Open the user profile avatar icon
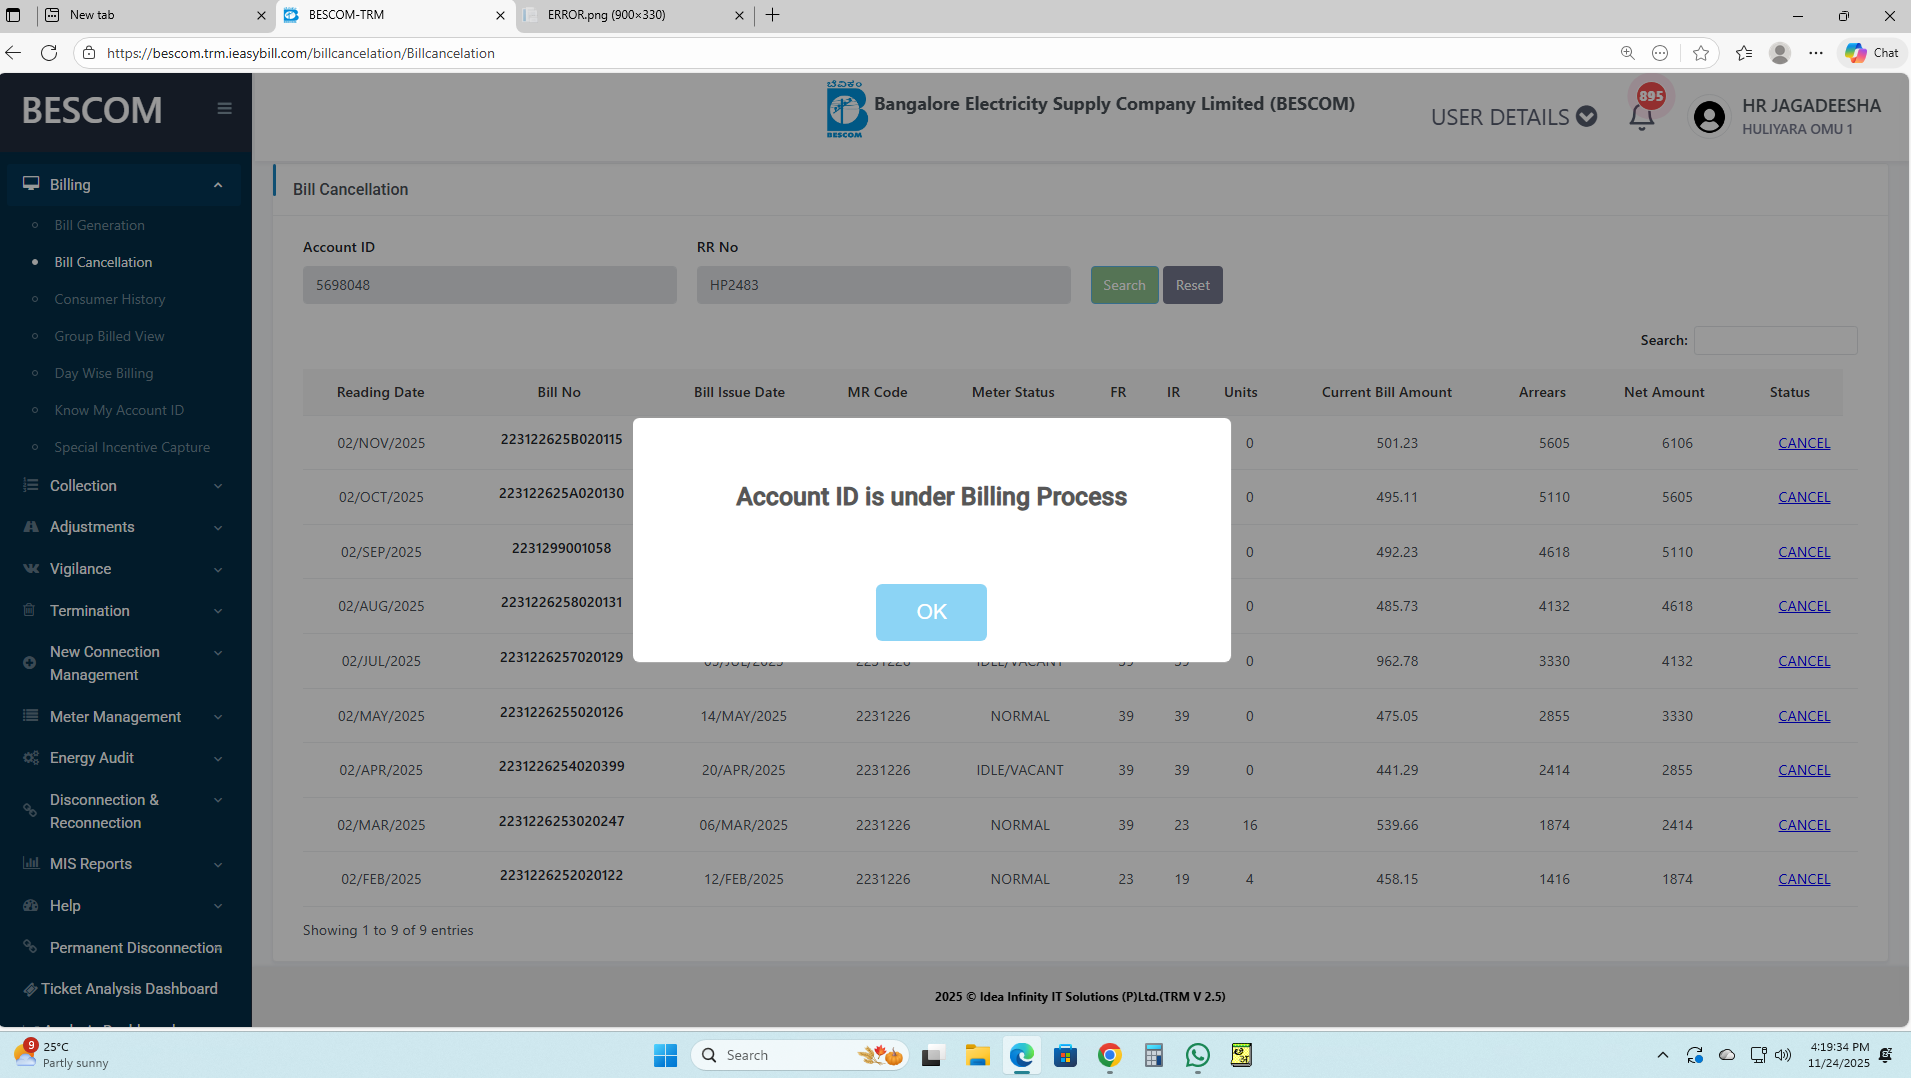1911x1078 pixels. pyautogui.click(x=1709, y=117)
